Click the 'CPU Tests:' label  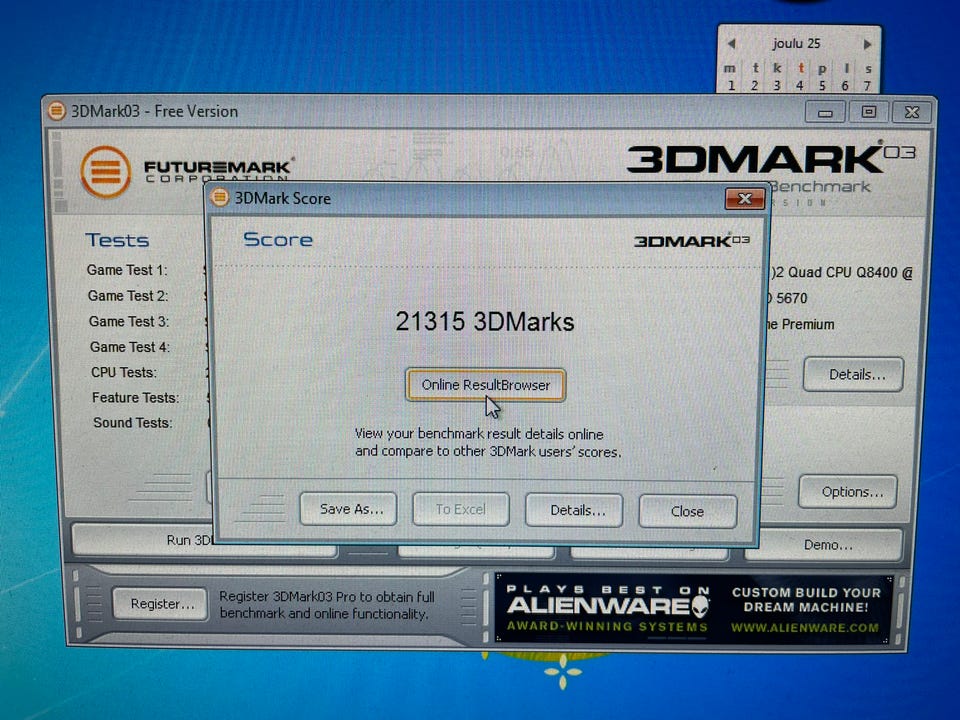124,372
